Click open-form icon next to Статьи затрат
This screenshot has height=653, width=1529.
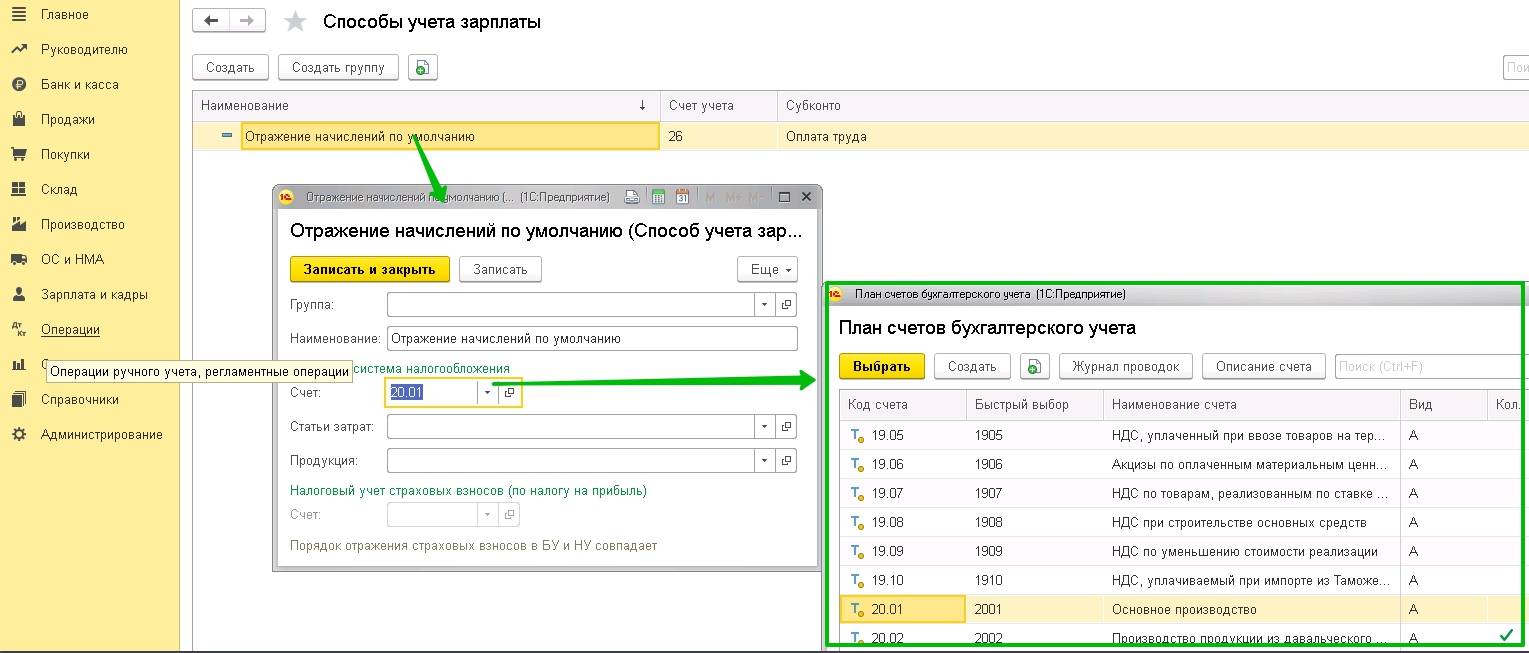pyautogui.click(x=786, y=427)
